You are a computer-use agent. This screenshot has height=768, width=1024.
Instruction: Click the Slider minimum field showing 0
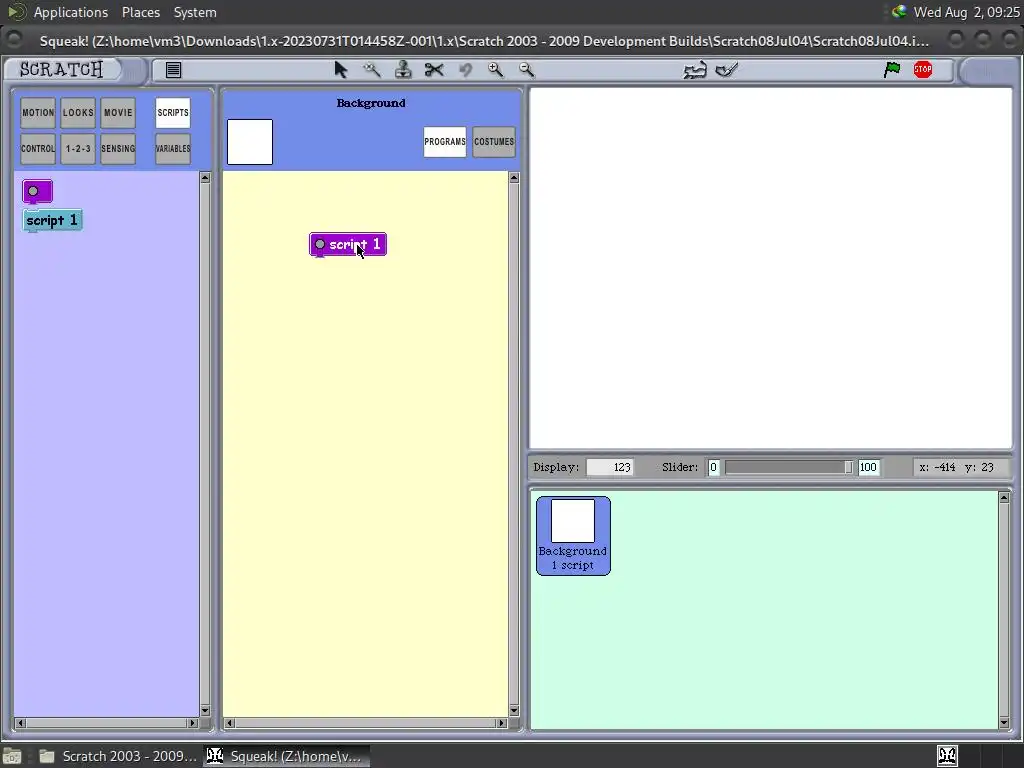click(x=714, y=467)
